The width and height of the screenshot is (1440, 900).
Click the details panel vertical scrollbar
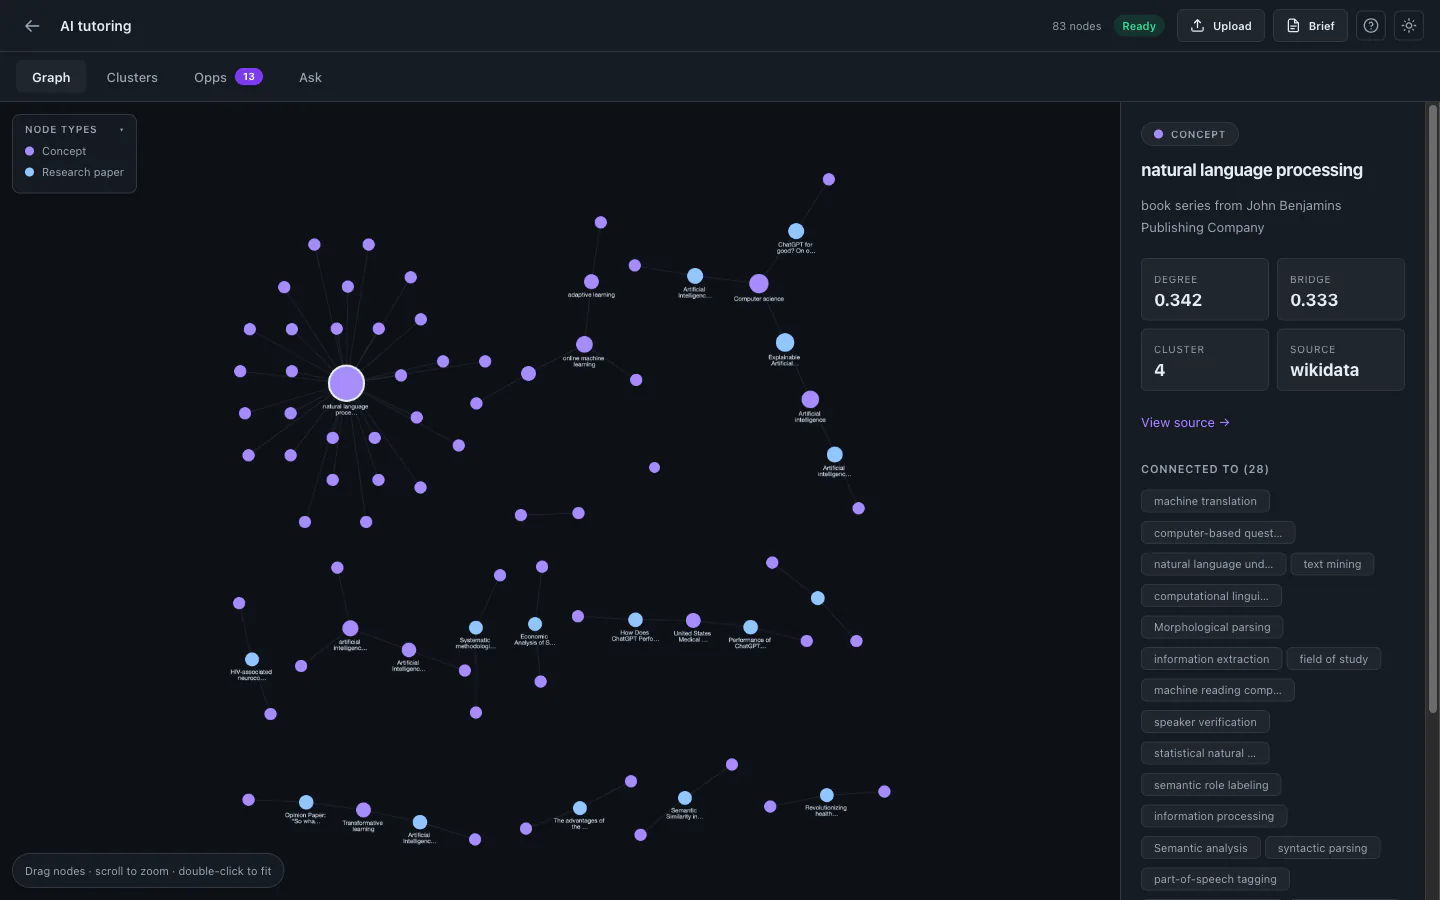pos(1432,408)
